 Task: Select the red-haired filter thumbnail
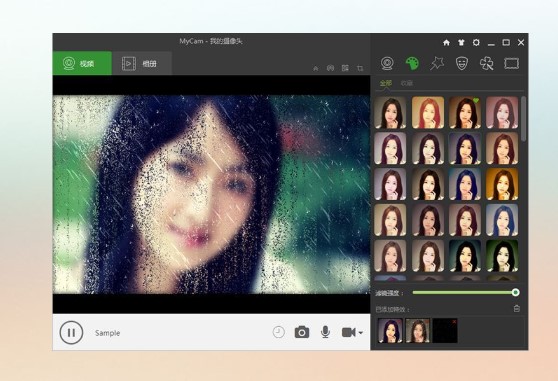pyautogui.click(x=428, y=112)
